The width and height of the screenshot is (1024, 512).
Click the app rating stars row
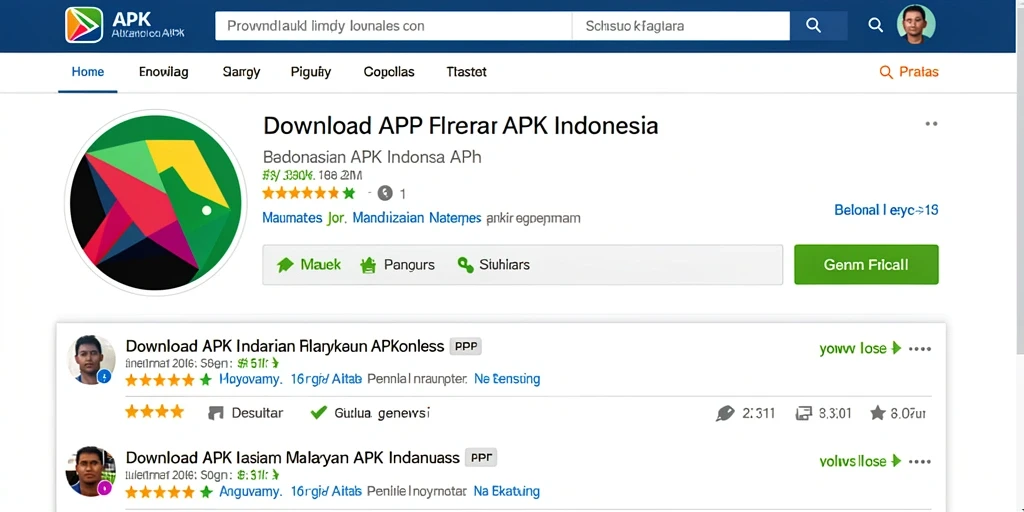coord(308,193)
